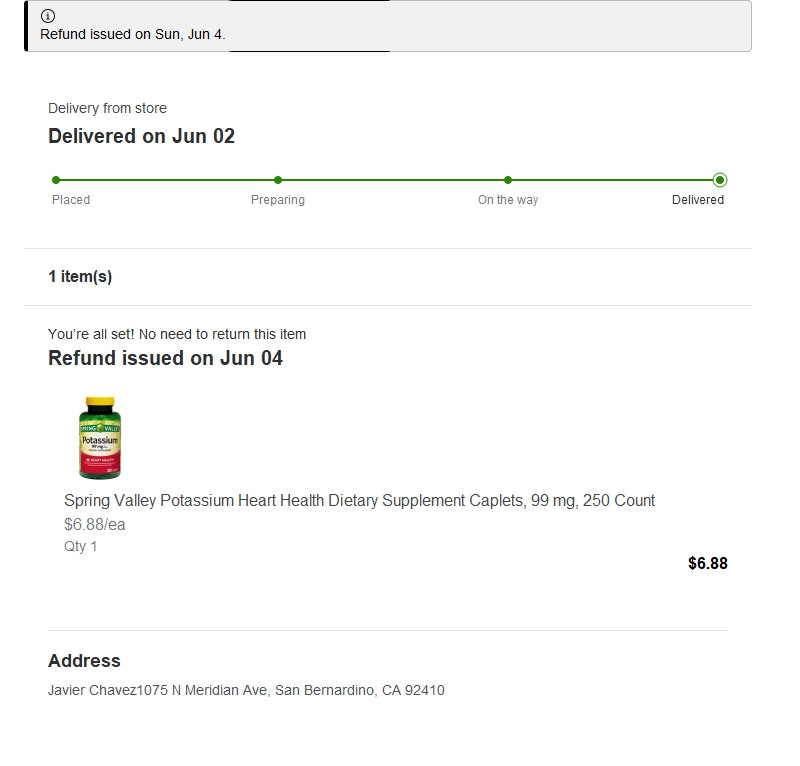The image size is (800, 766).
Task: Click the "Refund issued on Sun, Jun 4." banner text
Action: 133,34
